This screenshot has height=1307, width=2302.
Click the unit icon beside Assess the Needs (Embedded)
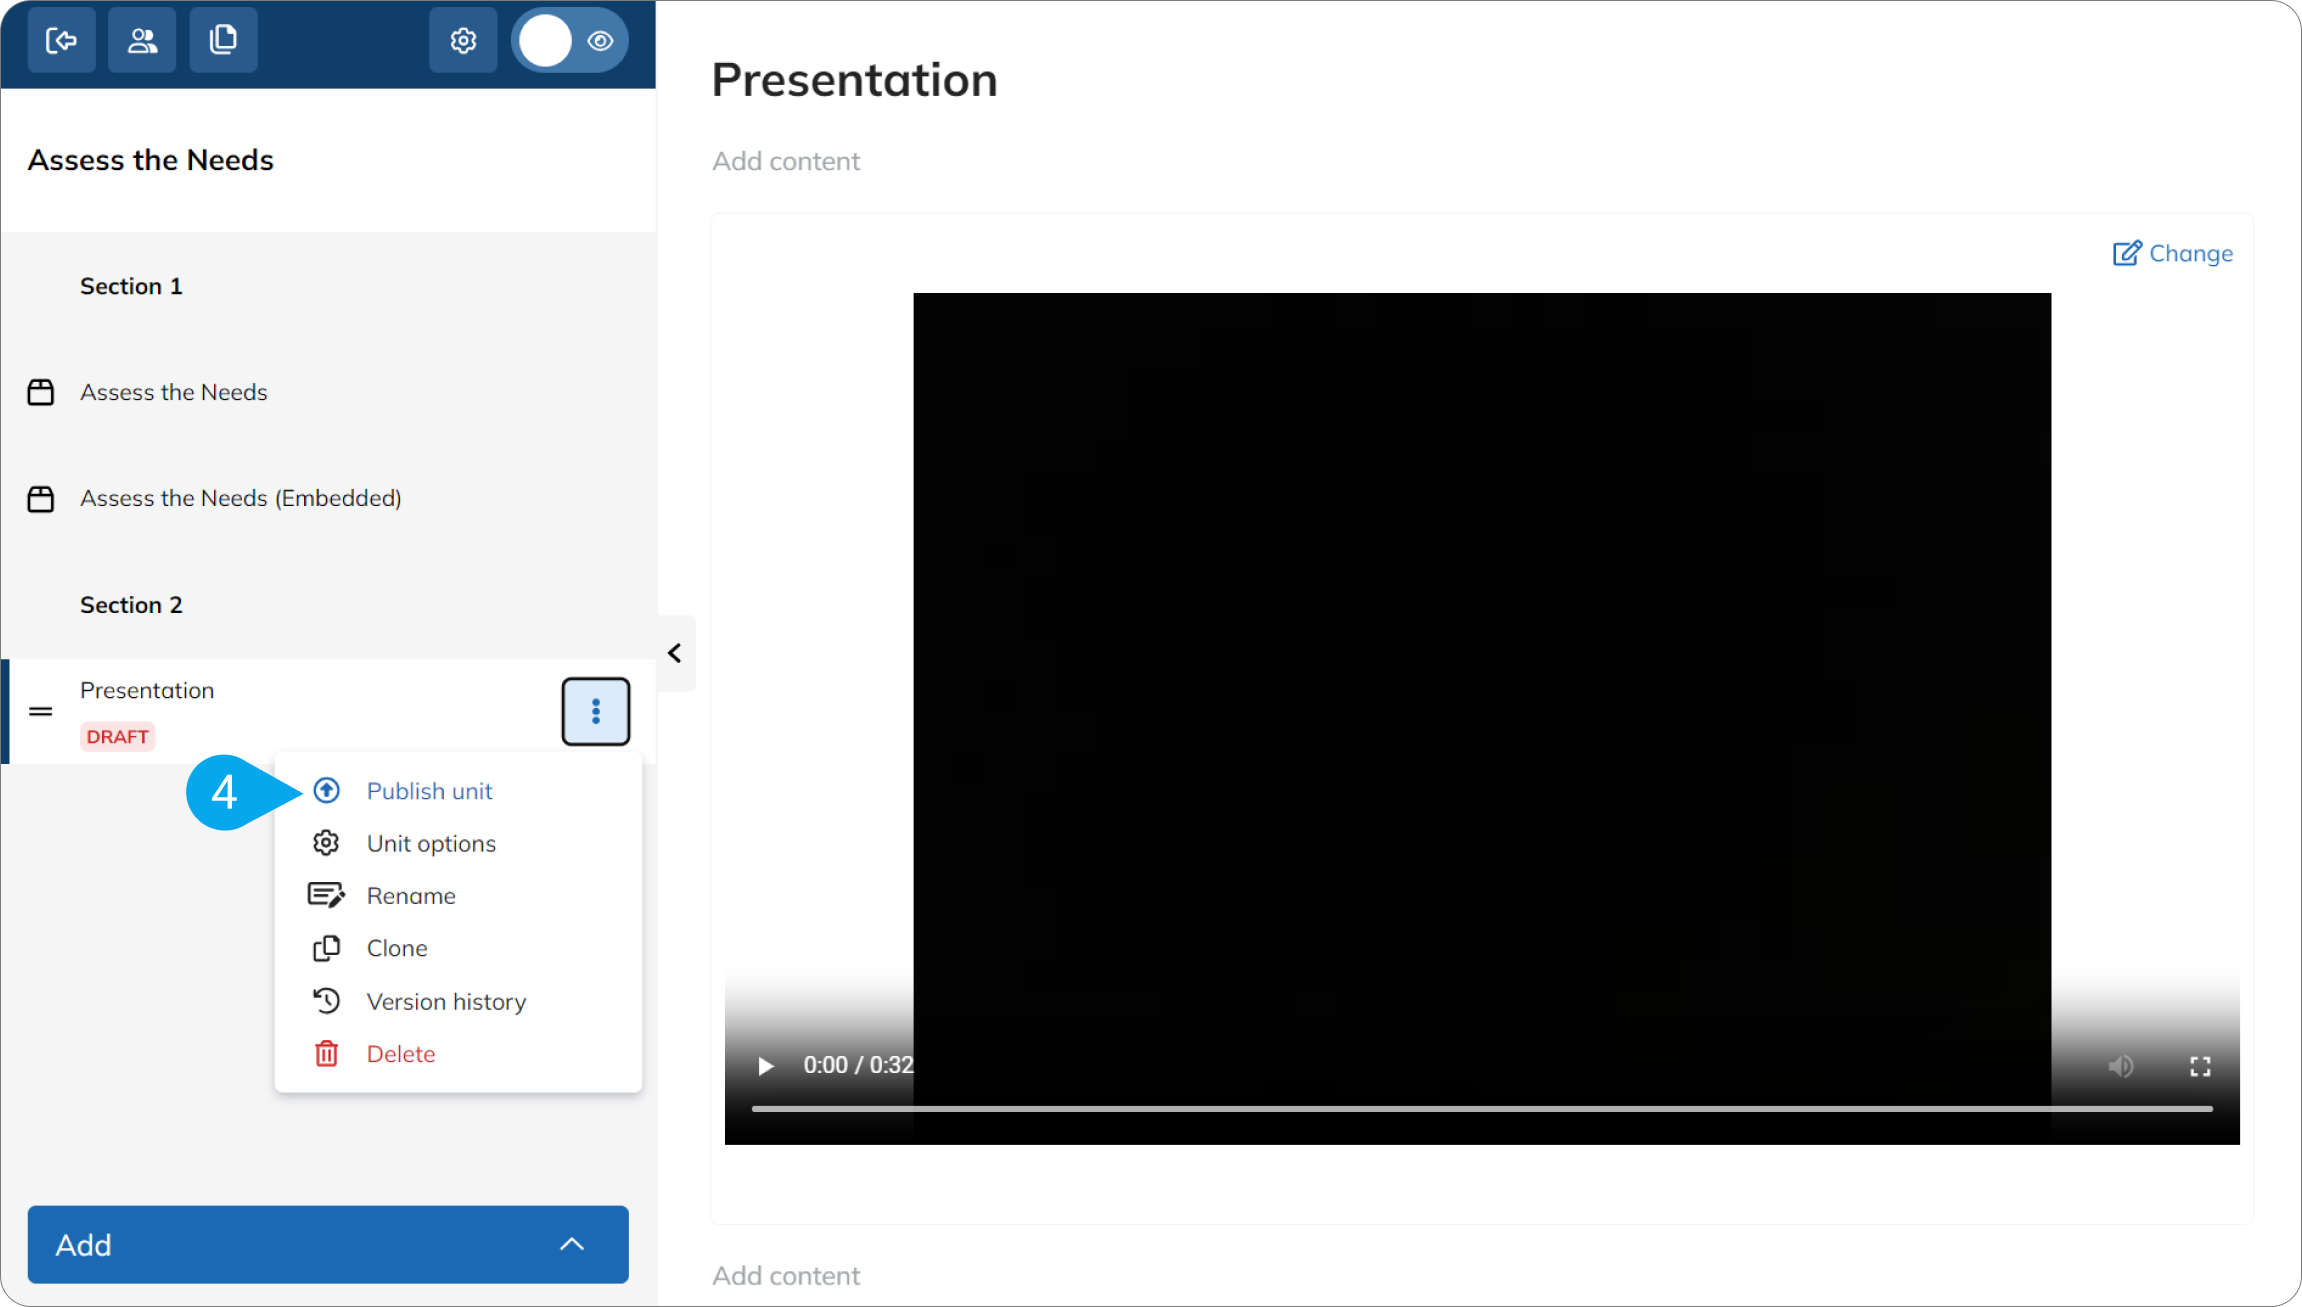tap(41, 498)
